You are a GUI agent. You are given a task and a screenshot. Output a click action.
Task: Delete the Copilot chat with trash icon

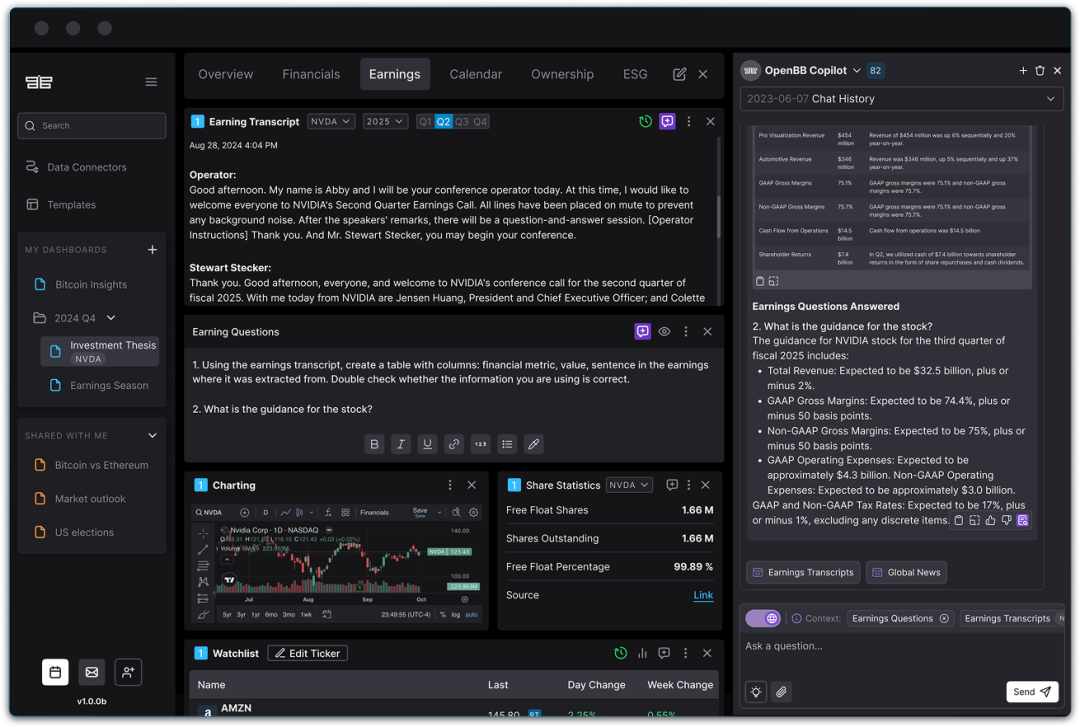pos(1040,70)
